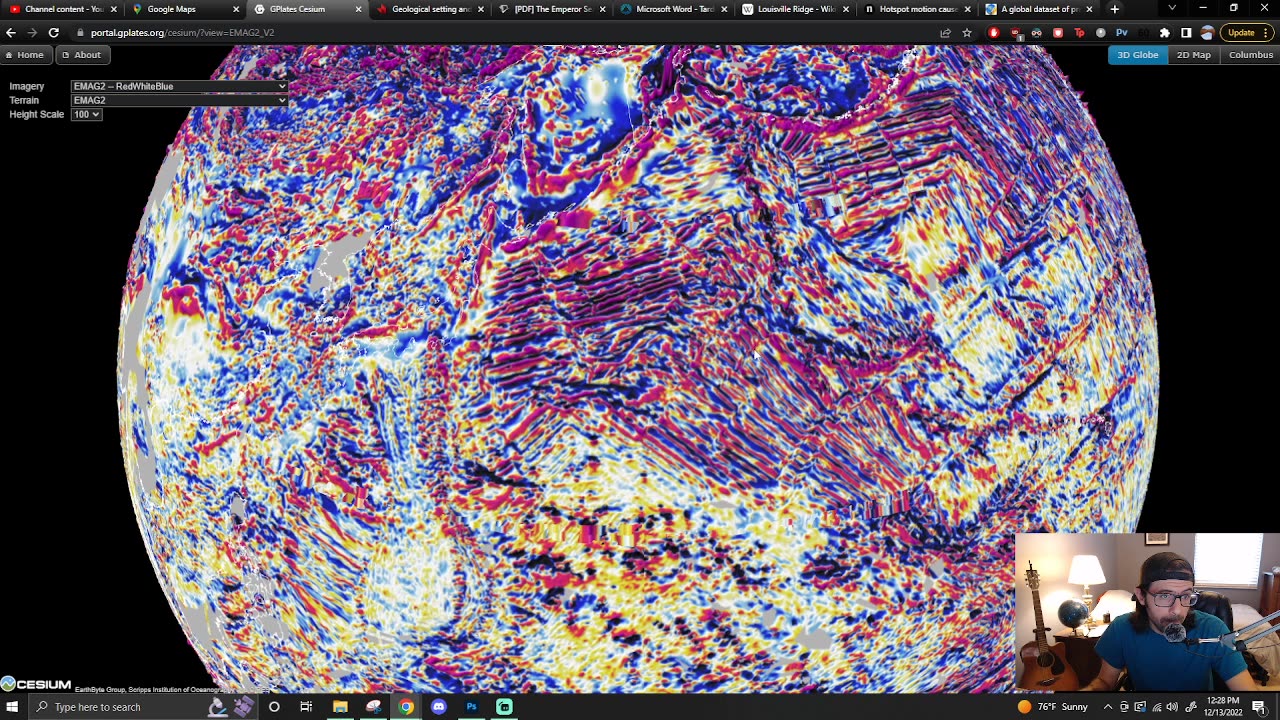
Task: Open the red shield extension with badge
Action: (1015, 33)
